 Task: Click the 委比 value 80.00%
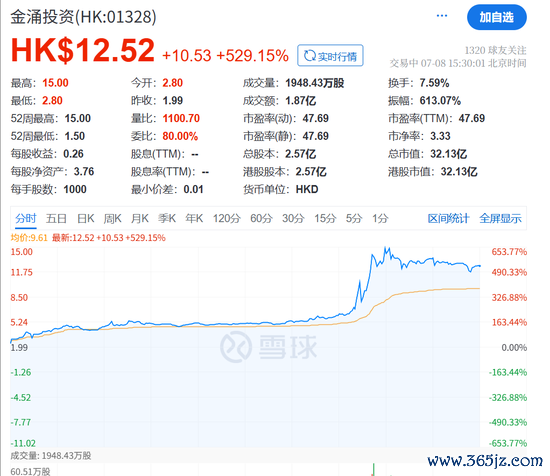[x=180, y=136]
